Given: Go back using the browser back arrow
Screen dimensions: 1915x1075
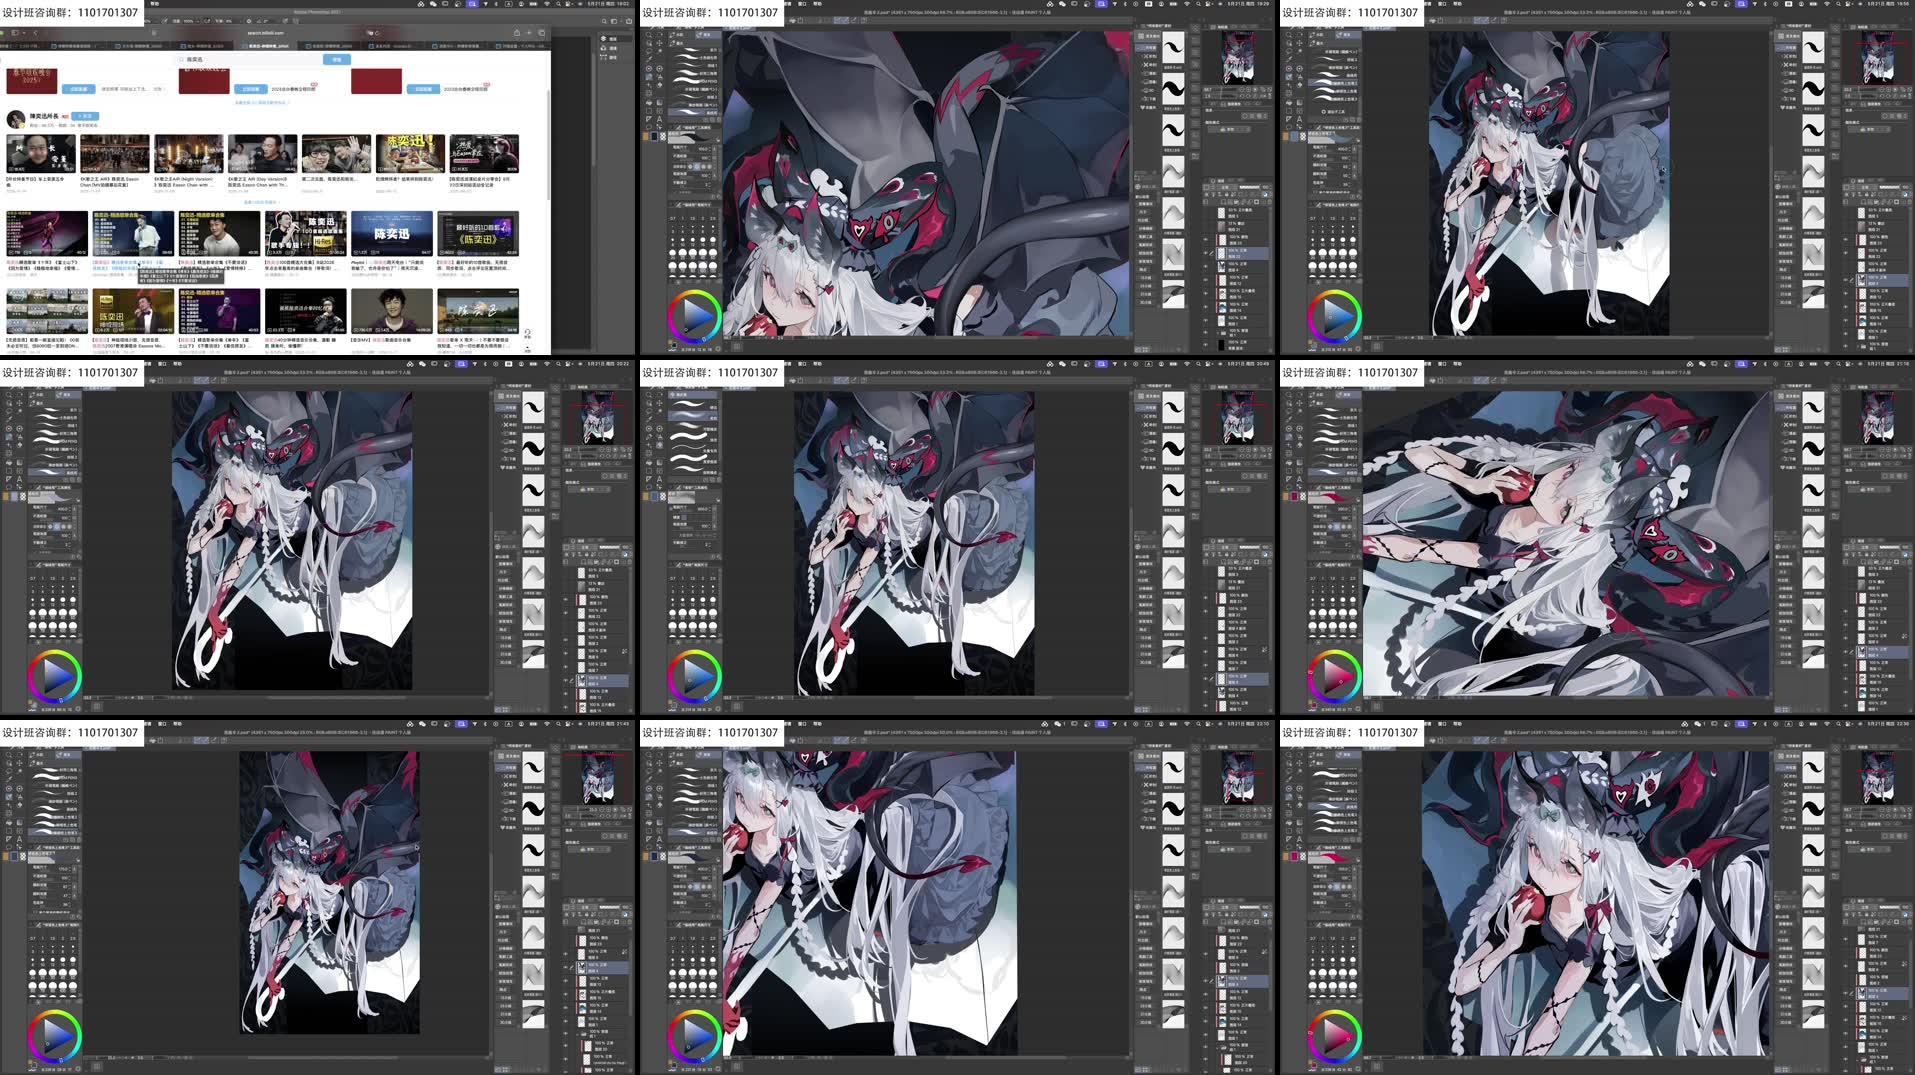Looking at the screenshot, I should (35, 33).
